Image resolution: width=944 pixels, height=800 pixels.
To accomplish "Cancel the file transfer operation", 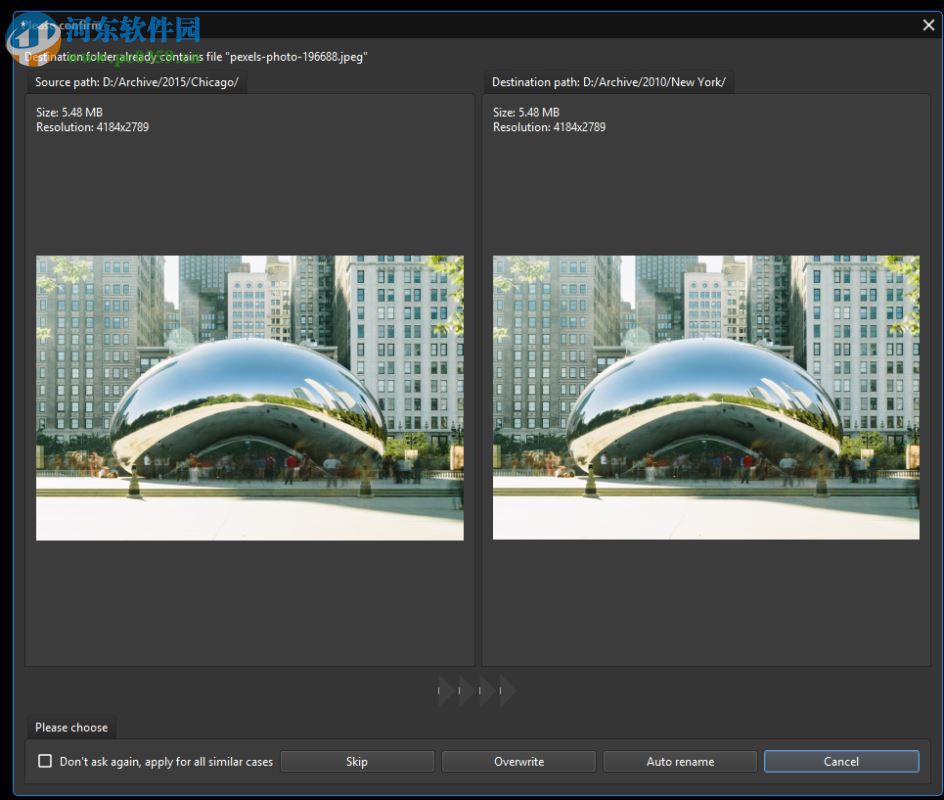I will pyautogui.click(x=841, y=761).
